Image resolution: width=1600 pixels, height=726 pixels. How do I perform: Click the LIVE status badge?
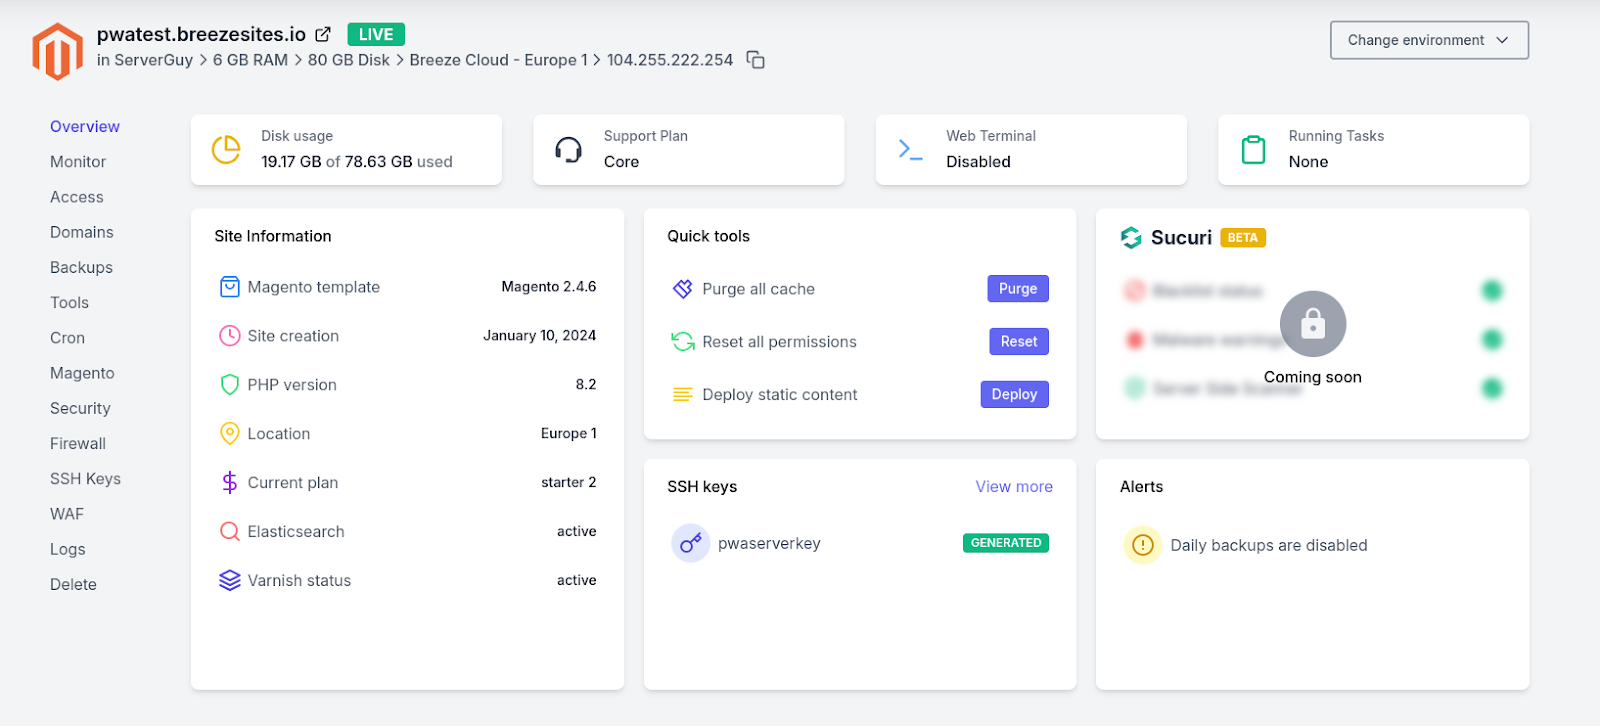tap(376, 34)
